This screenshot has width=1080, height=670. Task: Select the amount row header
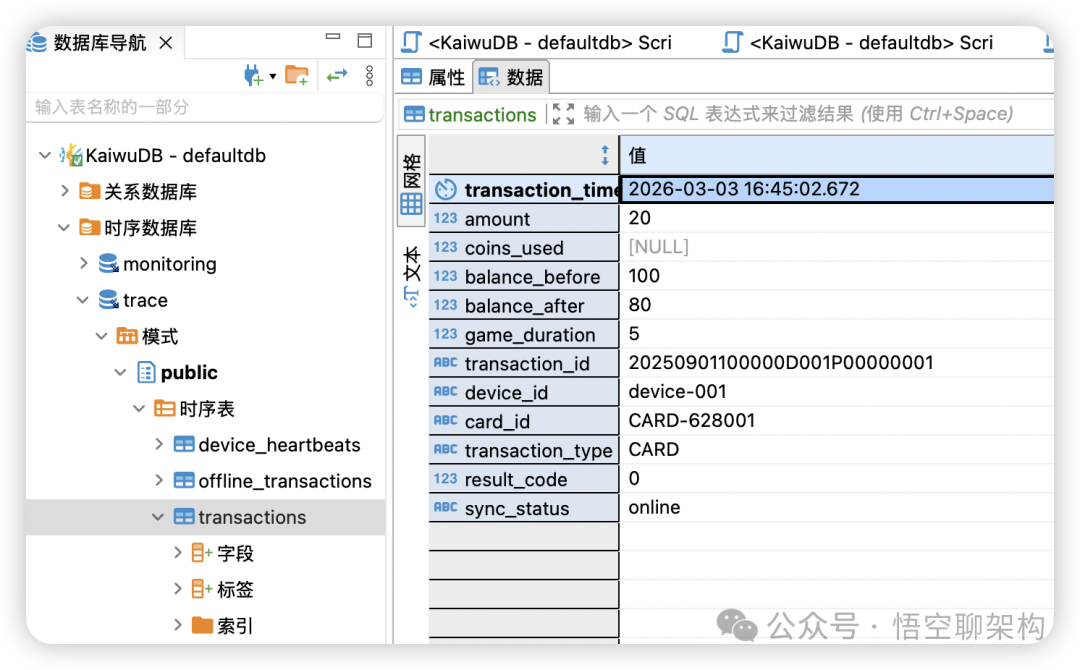click(x=524, y=219)
